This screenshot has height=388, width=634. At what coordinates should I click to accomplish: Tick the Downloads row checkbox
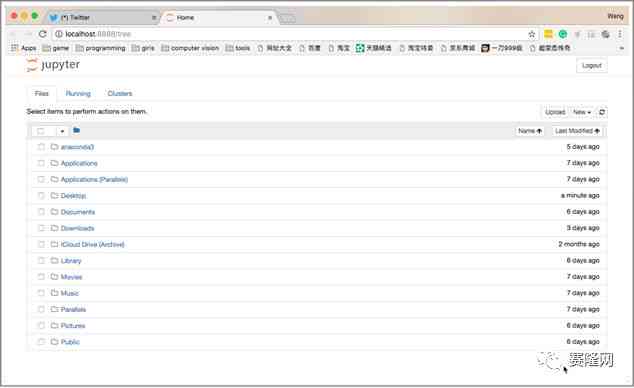41,228
